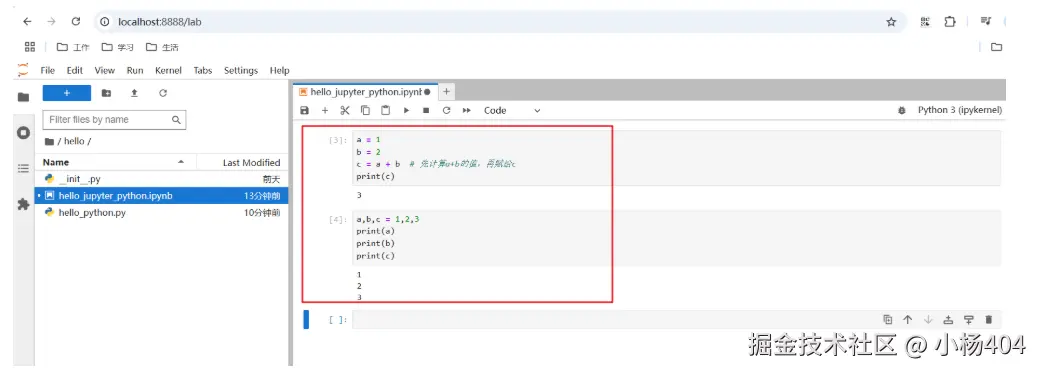Paste cell from clipboard
The width and height of the screenshot is (1039, 372).
tap(386, 111)
